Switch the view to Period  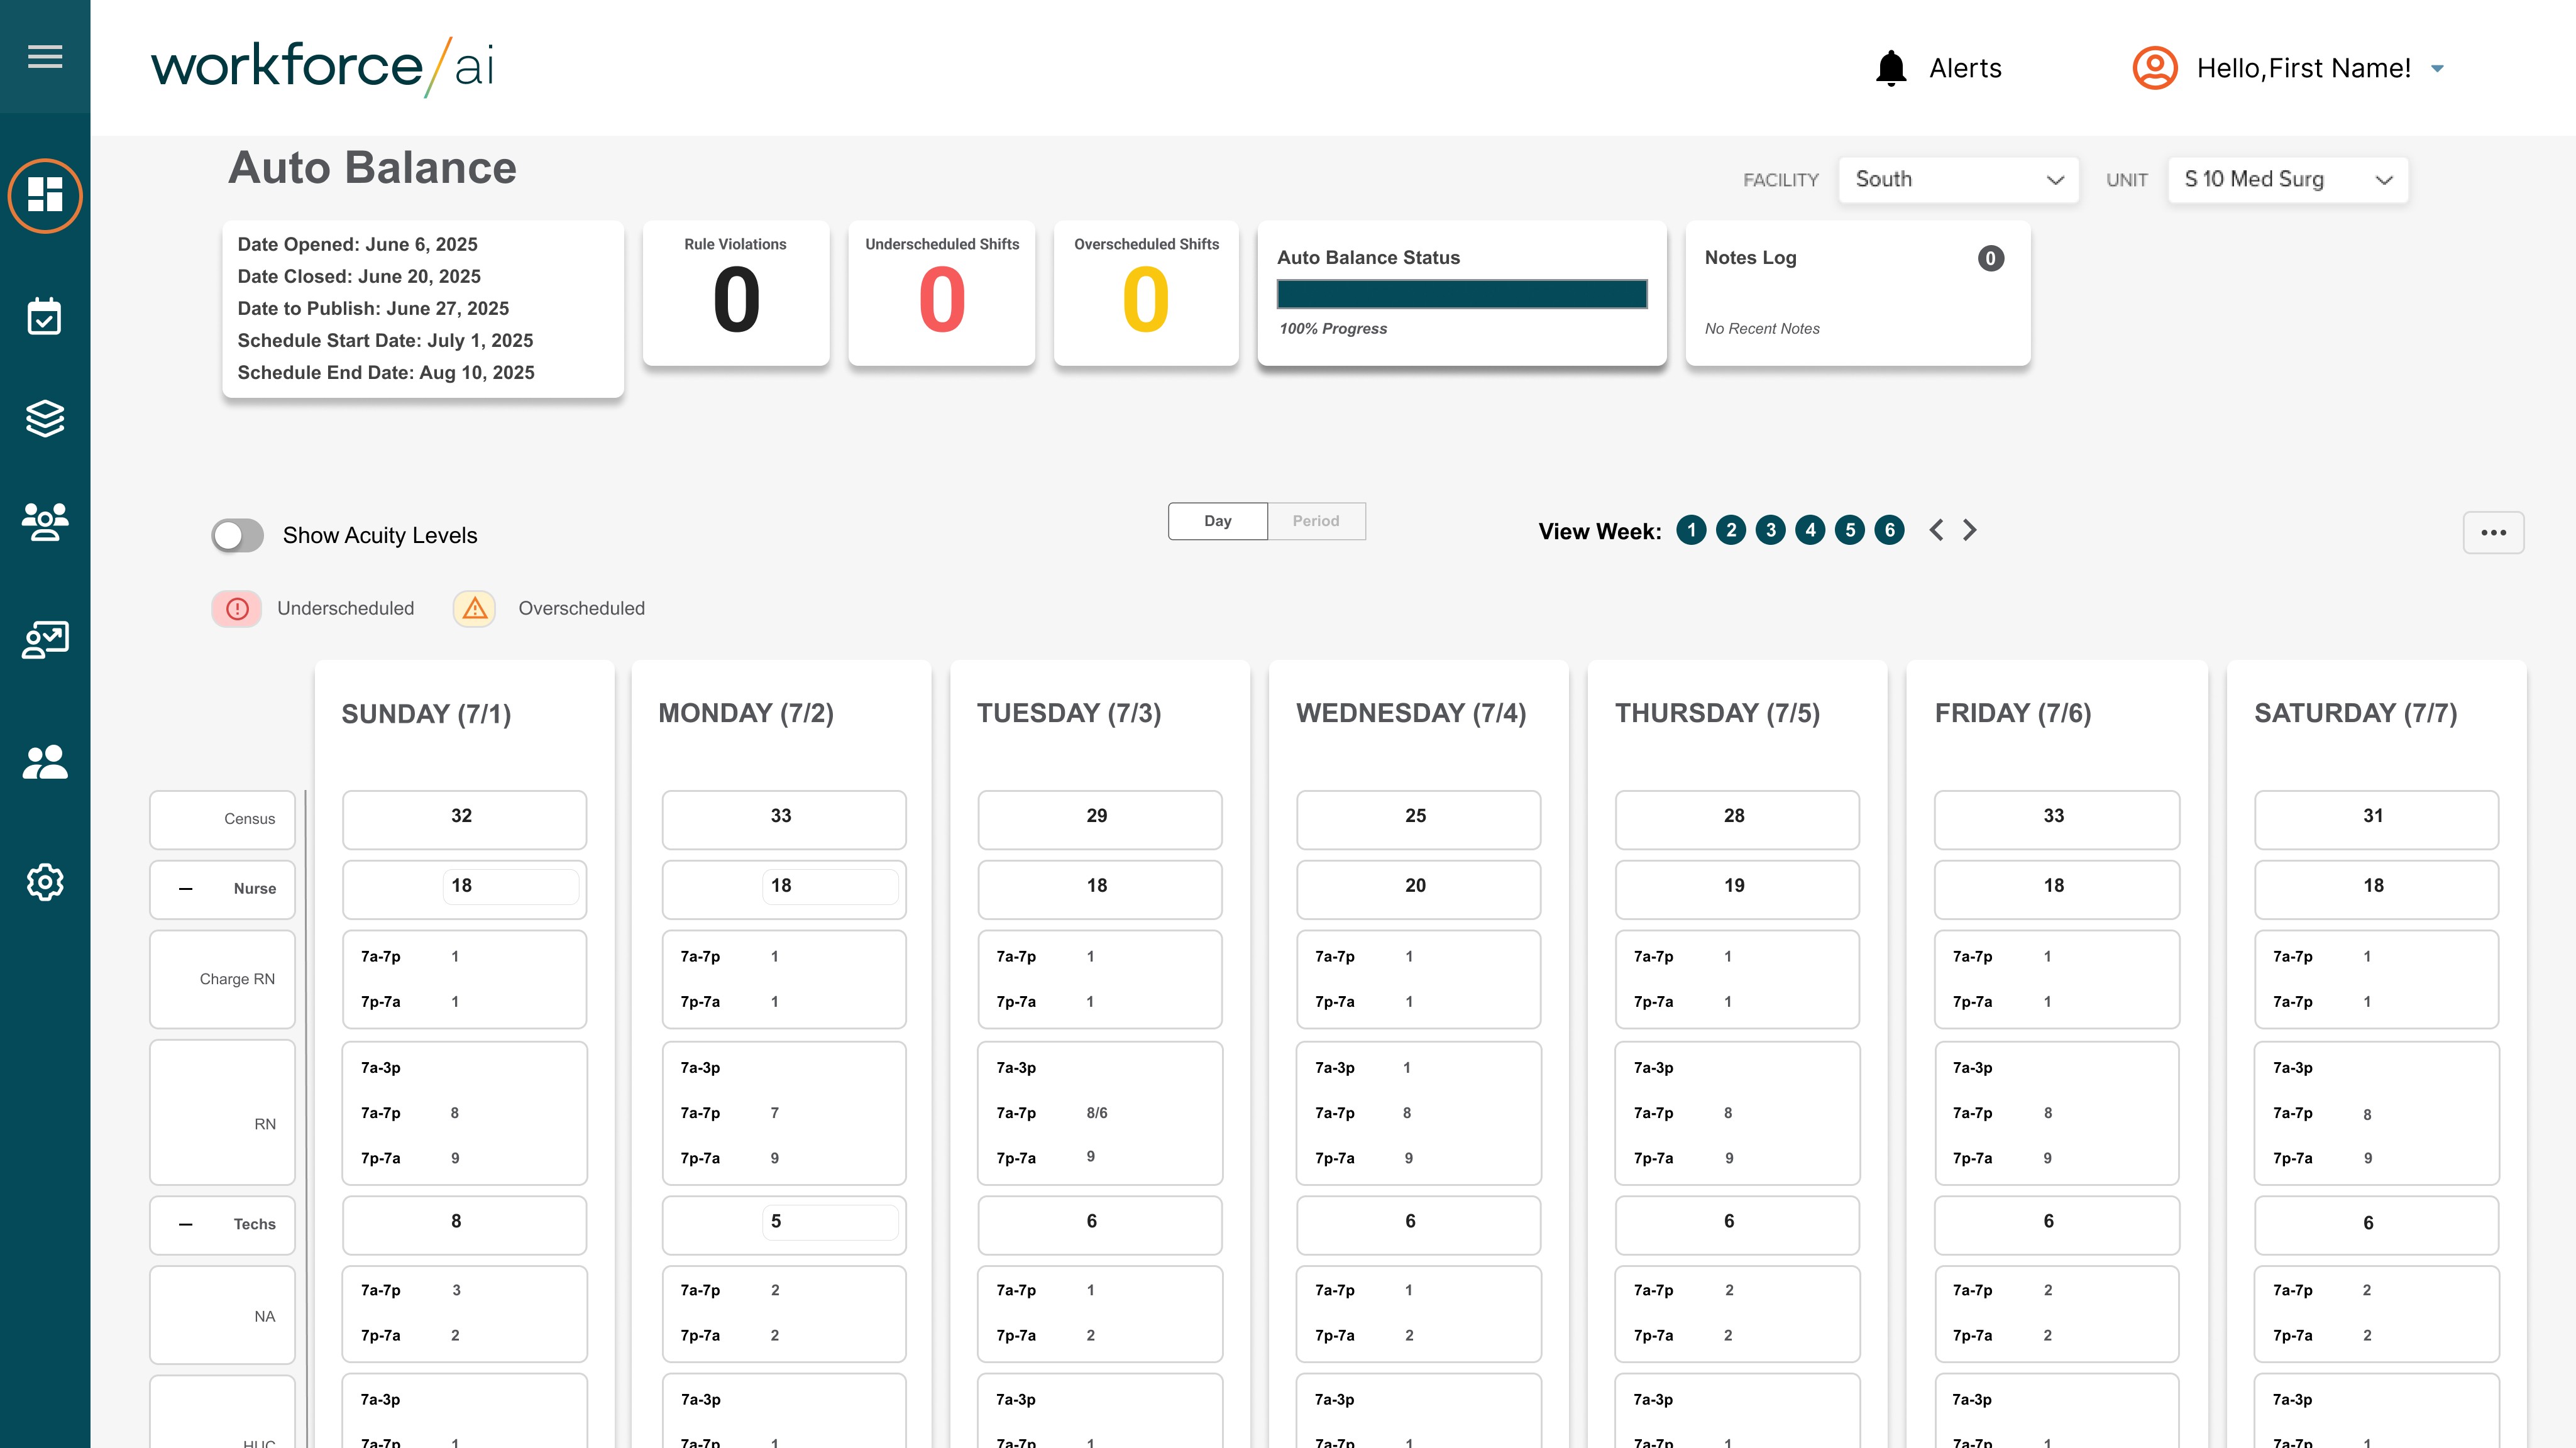point(1315,521)
